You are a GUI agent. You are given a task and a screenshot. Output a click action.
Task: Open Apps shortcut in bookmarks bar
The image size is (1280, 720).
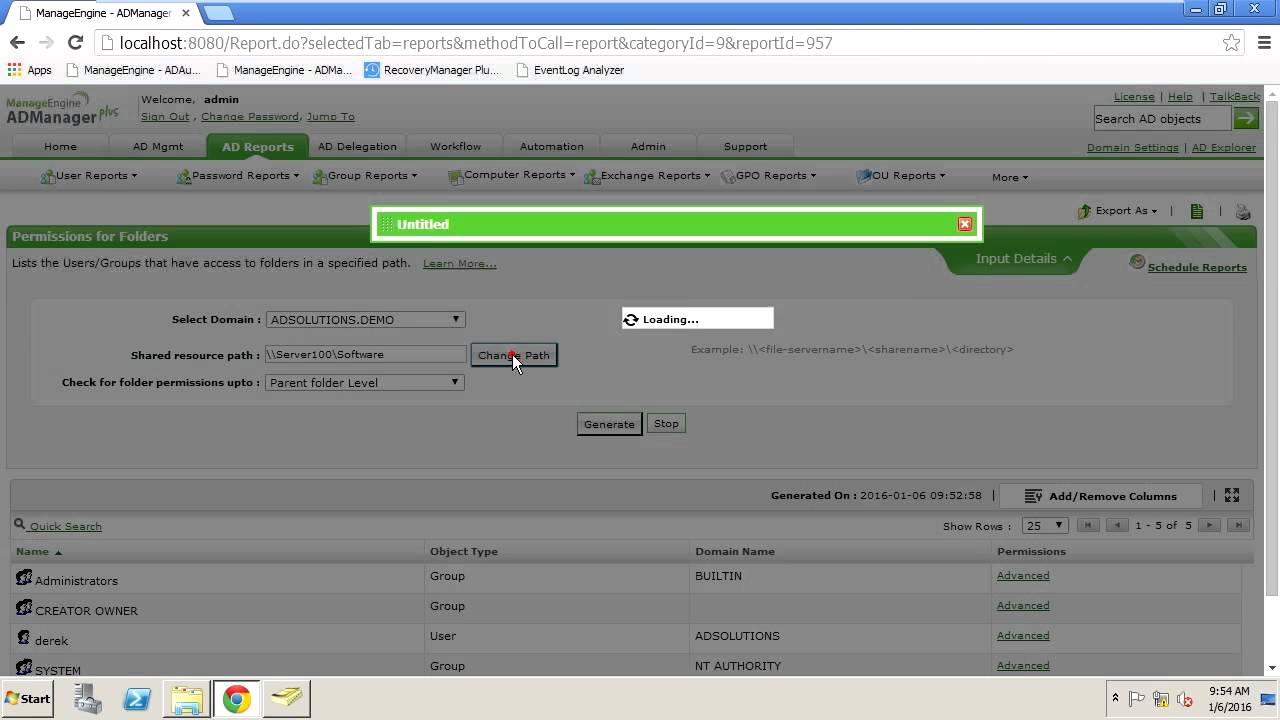click(x=29, y=70)
